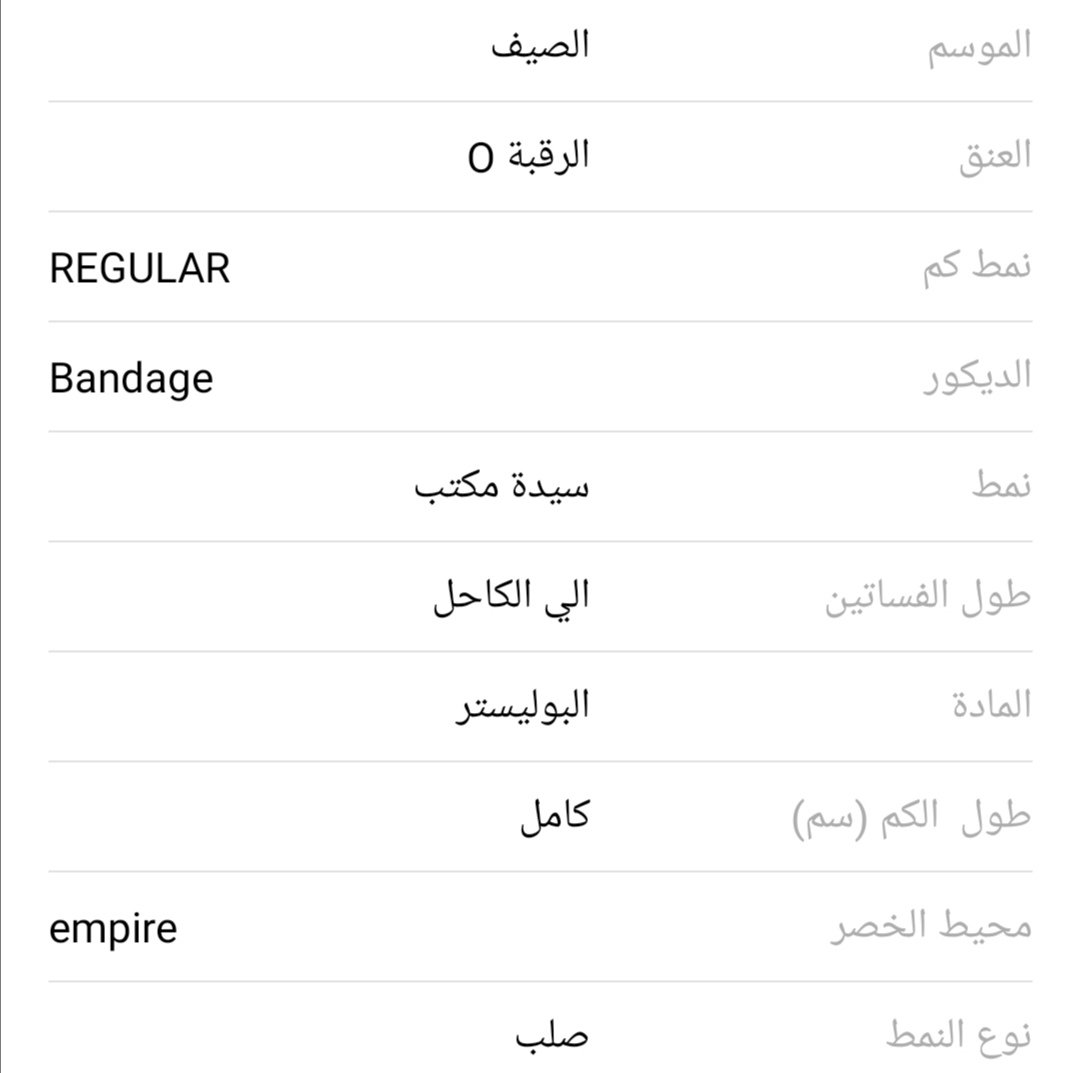Select the البوليستر material value
Image resolution: width=1080 pixels, height=1073 pixels.
click(x=523, y=707)
